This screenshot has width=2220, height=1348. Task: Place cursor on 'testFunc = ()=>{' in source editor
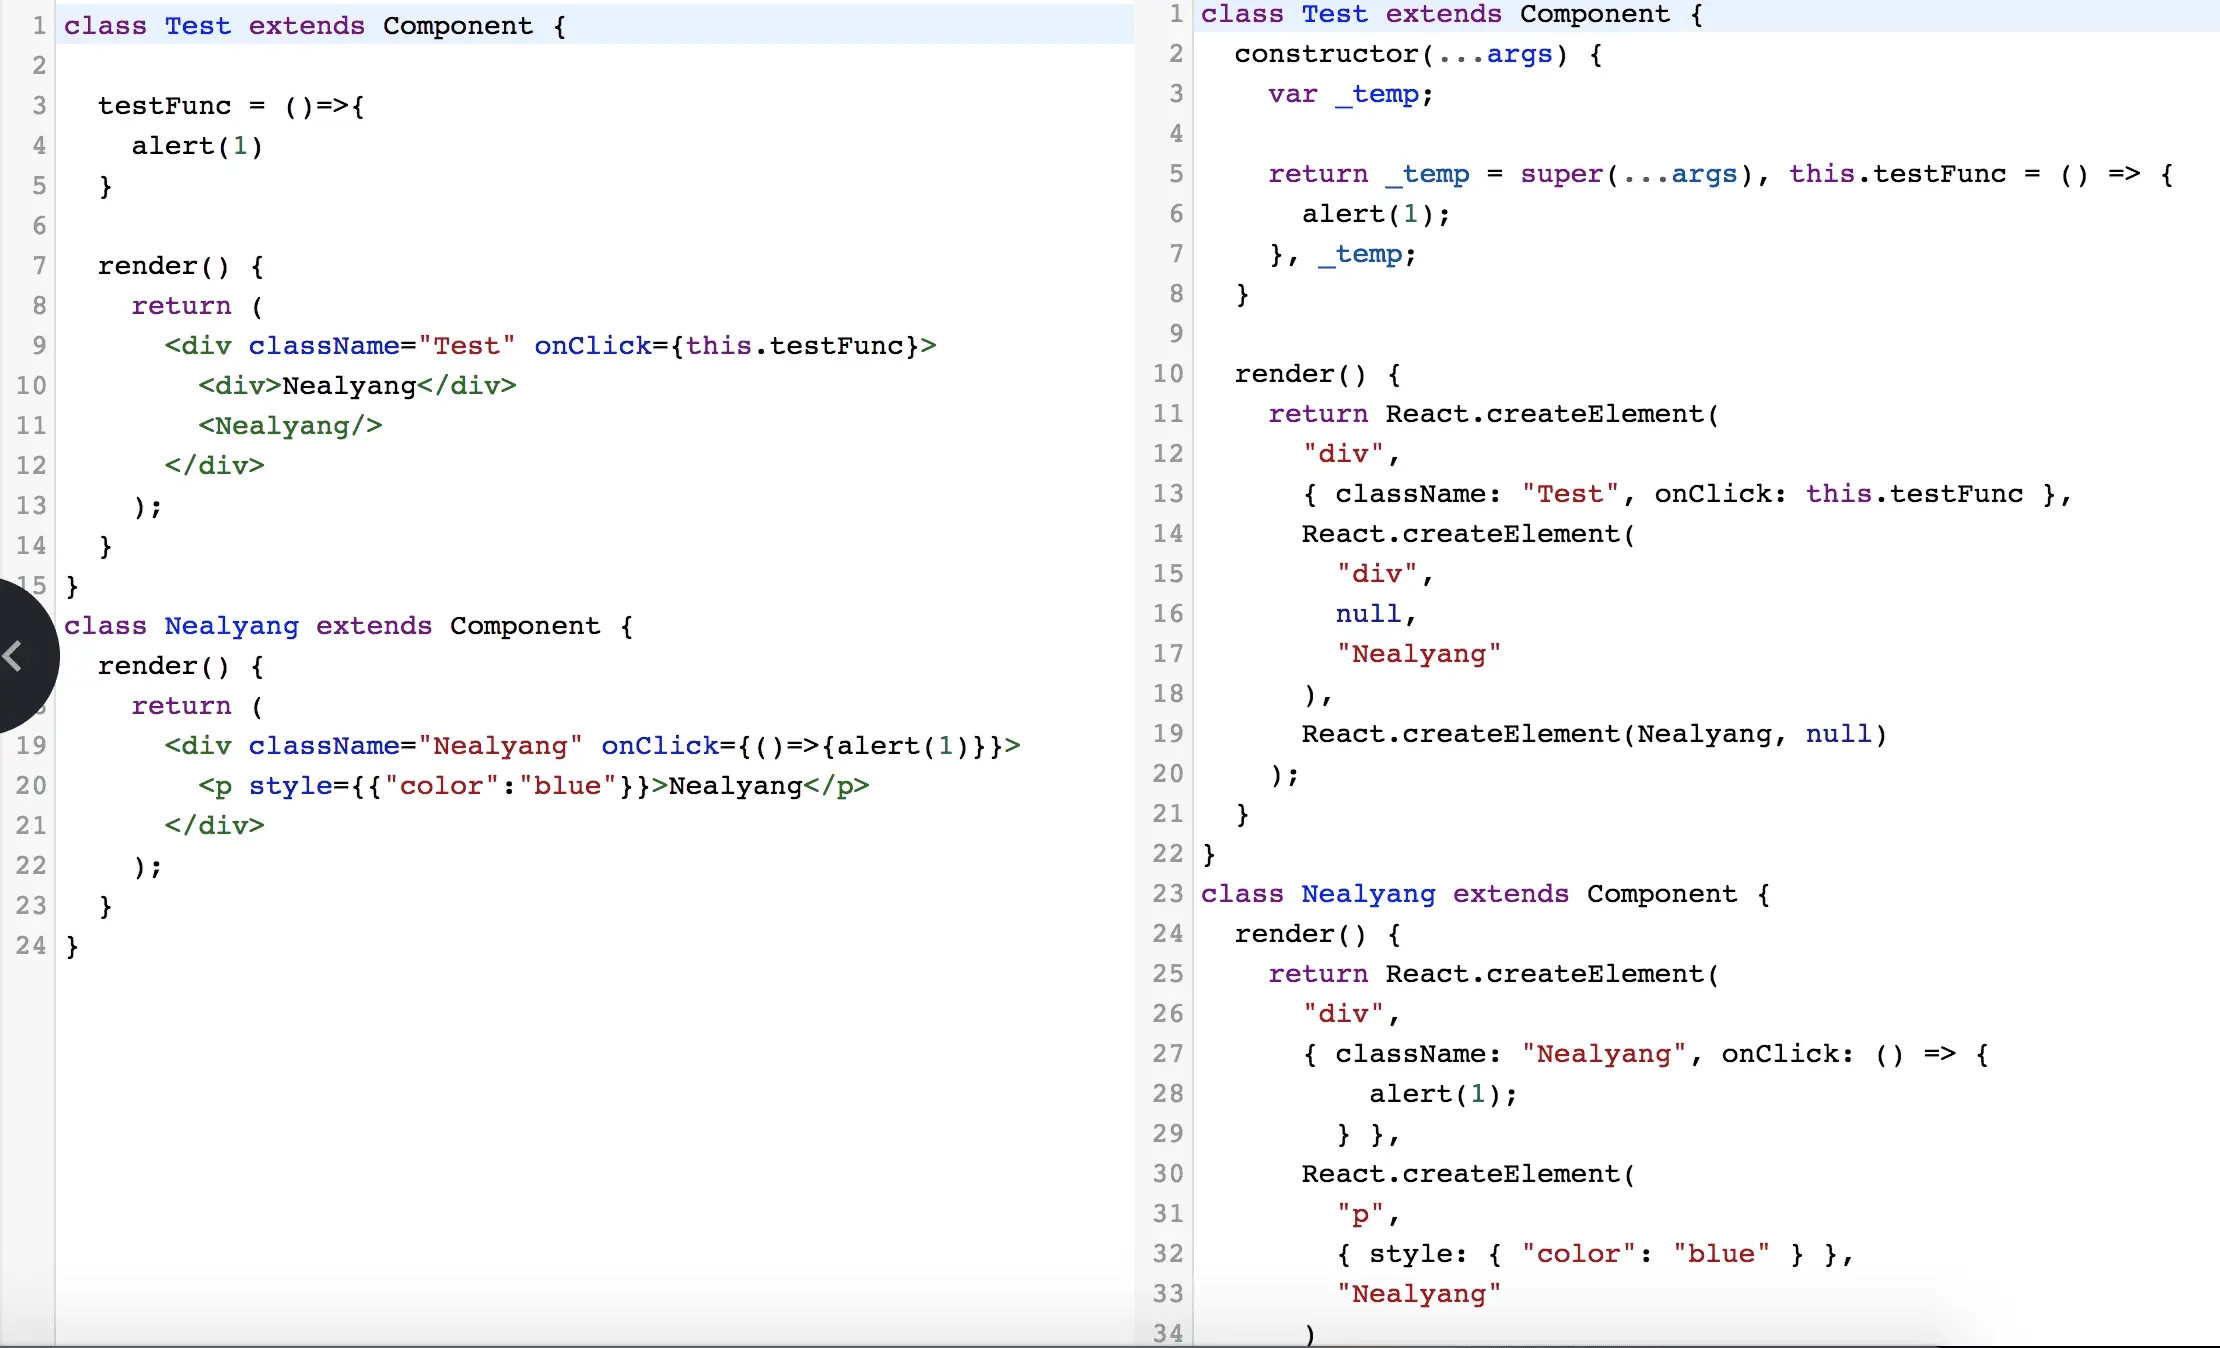[231, 106]
